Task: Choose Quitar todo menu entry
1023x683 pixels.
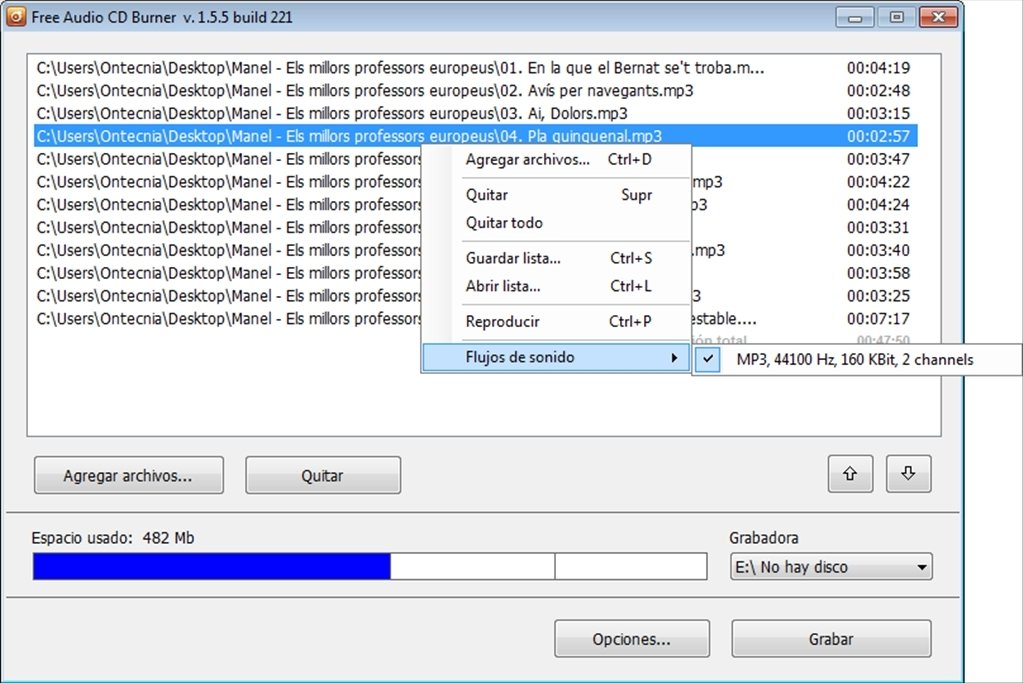Action: tap(558, 223)
